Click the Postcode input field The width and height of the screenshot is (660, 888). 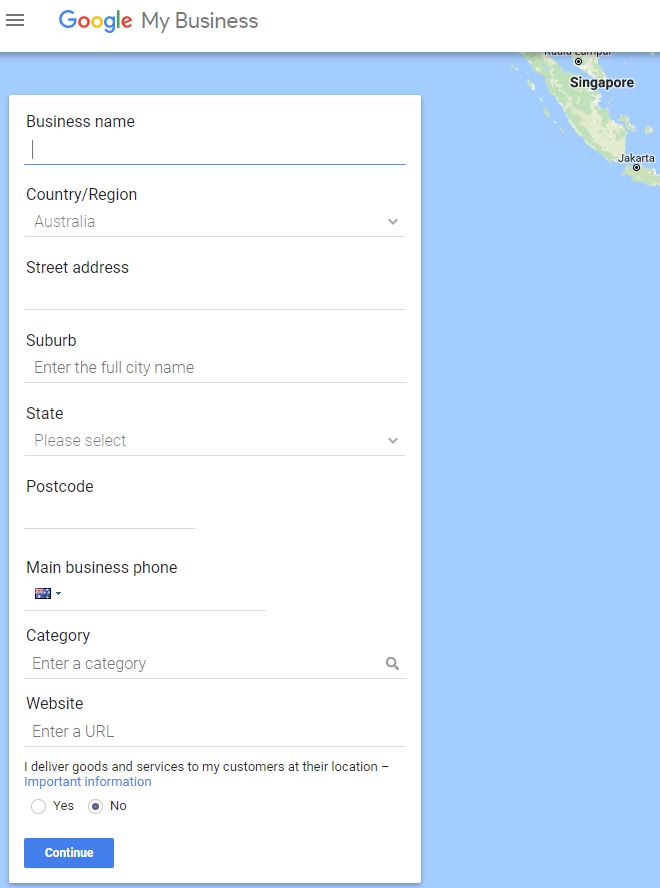pyautogui.click(x=109, y=515)
